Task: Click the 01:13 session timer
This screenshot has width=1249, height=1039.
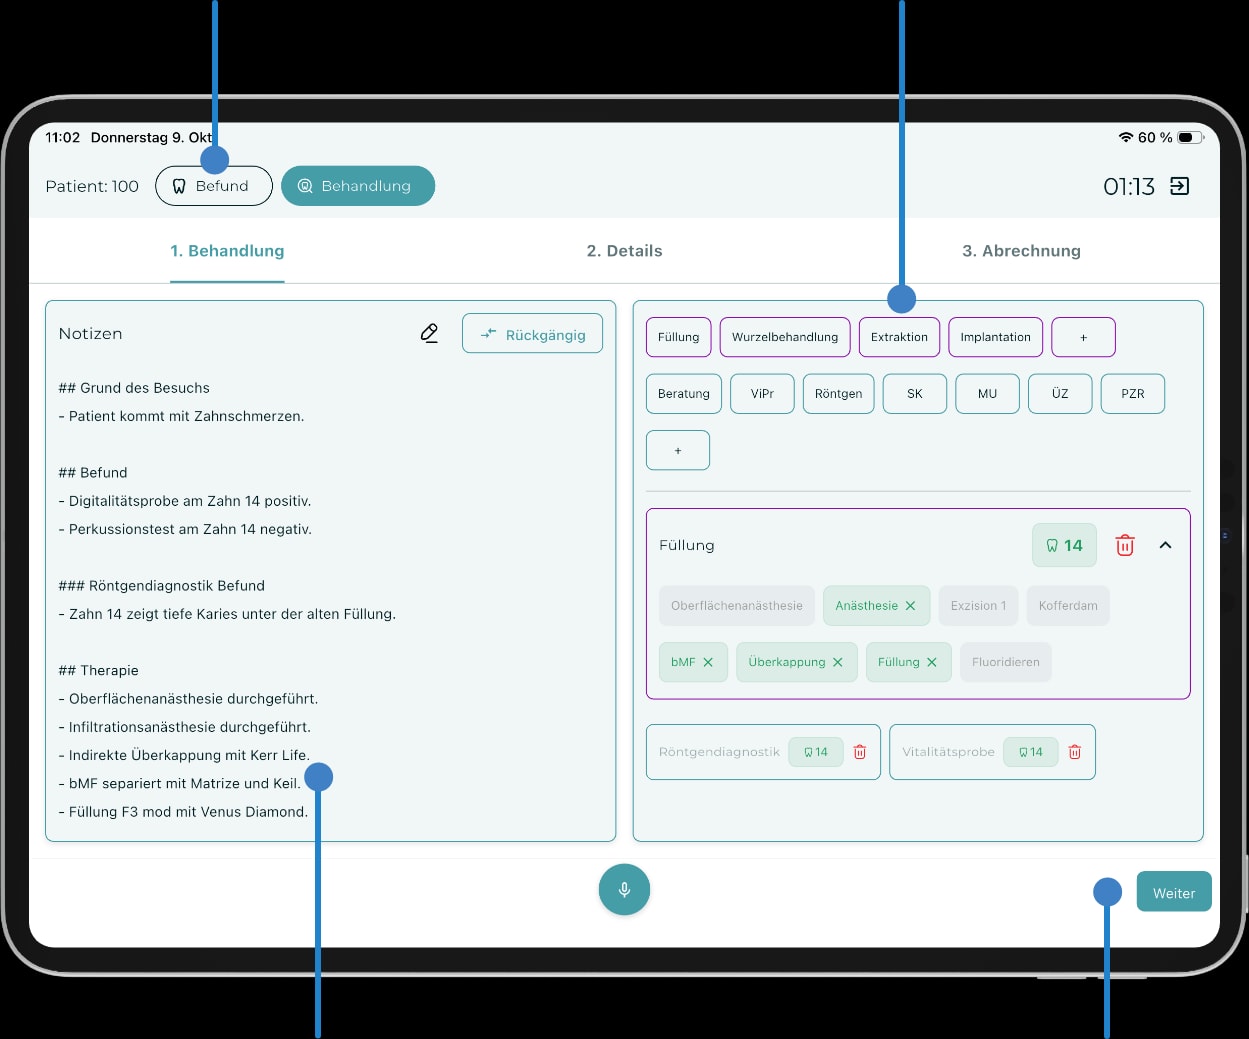Action: click(x=1129, y=186)
